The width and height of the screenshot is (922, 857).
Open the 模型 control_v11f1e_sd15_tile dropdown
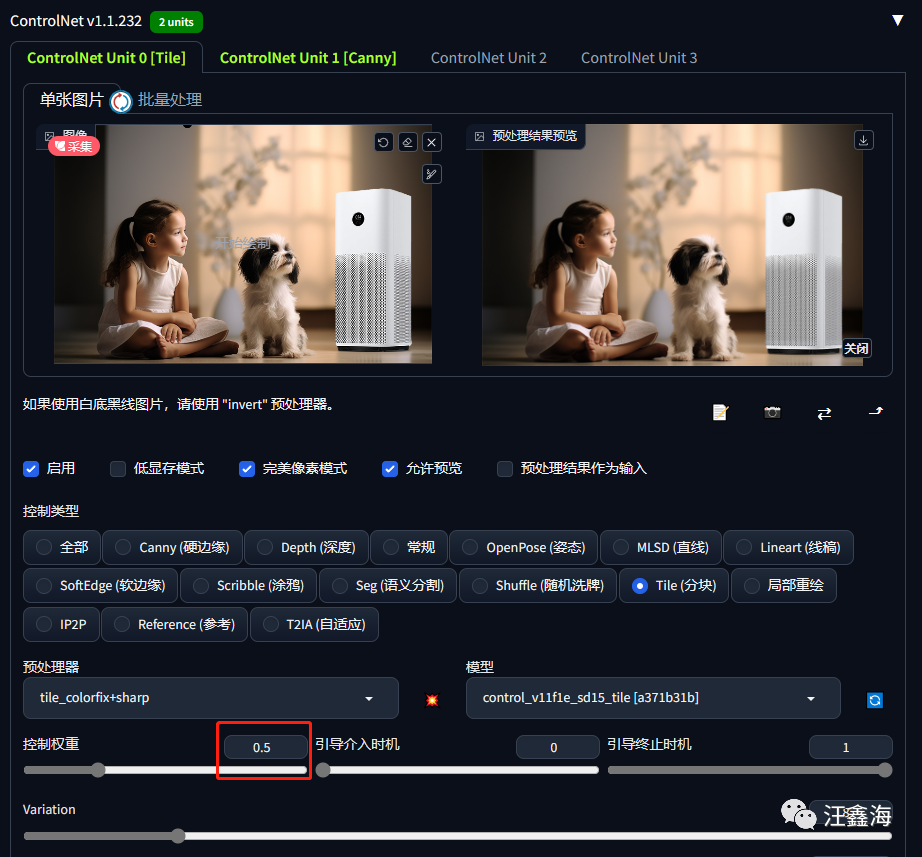tap(653, 698)
